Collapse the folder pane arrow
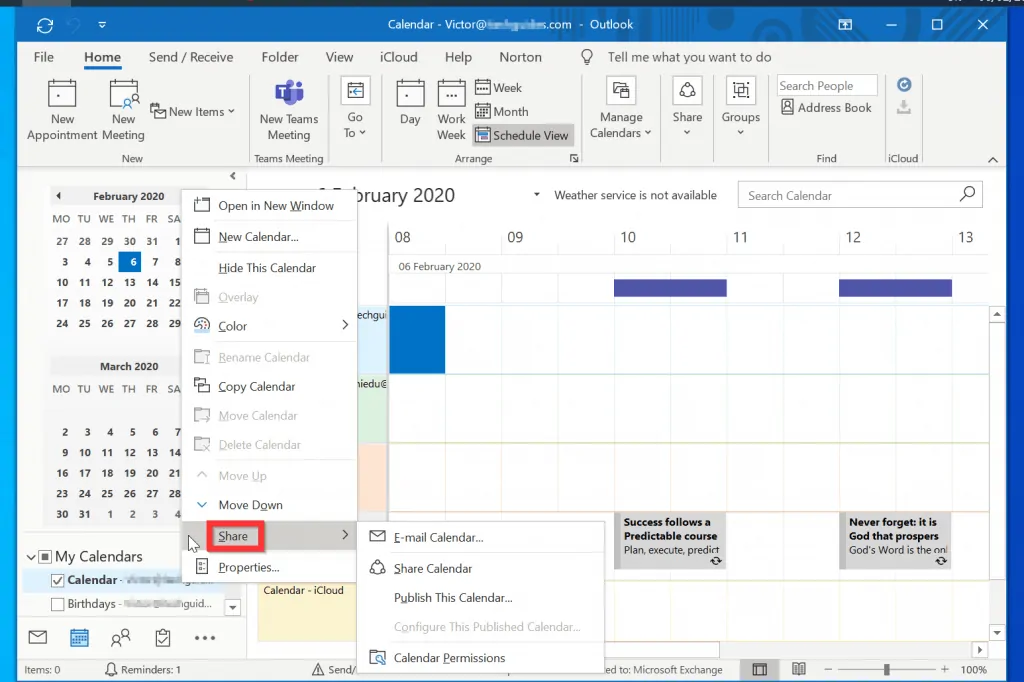The image size is (1024, 682). pyautogui.click(x=233, y=176)
